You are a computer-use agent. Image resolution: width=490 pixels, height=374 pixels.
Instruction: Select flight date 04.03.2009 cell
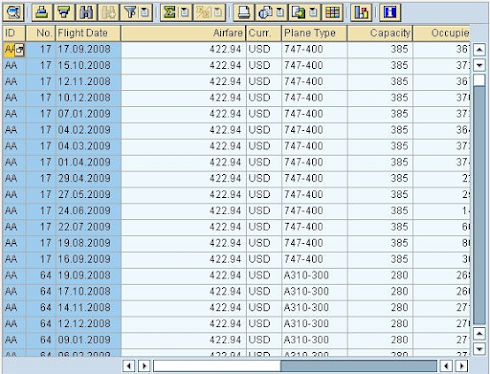click(x=88, y=147)
